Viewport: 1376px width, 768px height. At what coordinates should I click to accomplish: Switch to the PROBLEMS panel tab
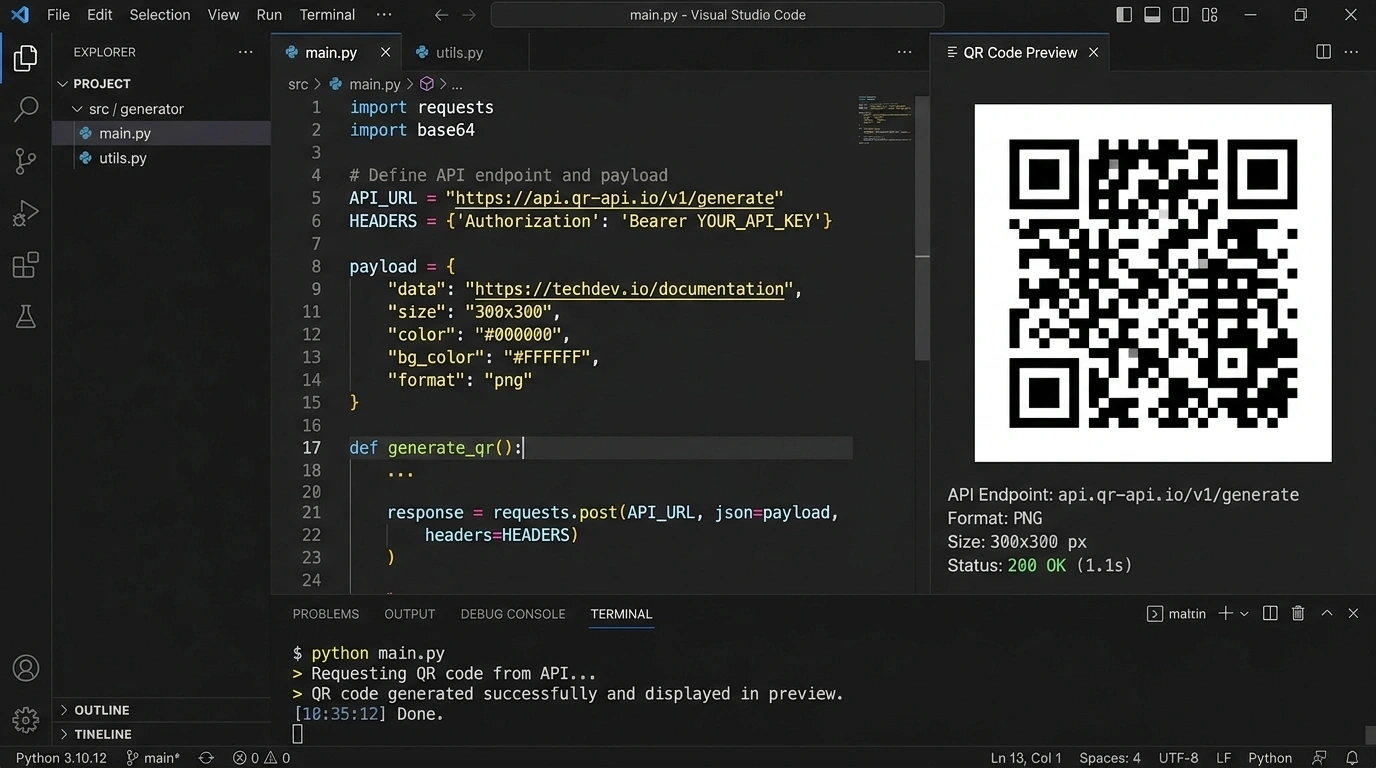tap(325, 614)
